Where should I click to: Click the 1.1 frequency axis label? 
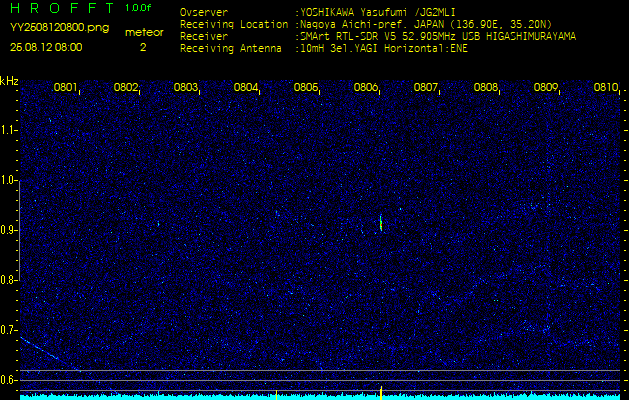point(8,130)
